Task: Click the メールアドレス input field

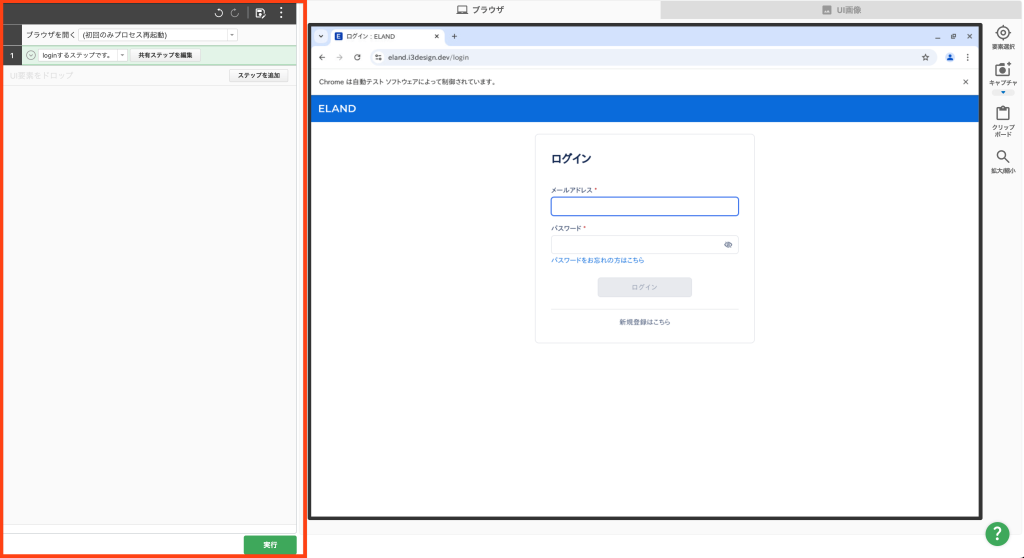Action: tap(644, 207)
